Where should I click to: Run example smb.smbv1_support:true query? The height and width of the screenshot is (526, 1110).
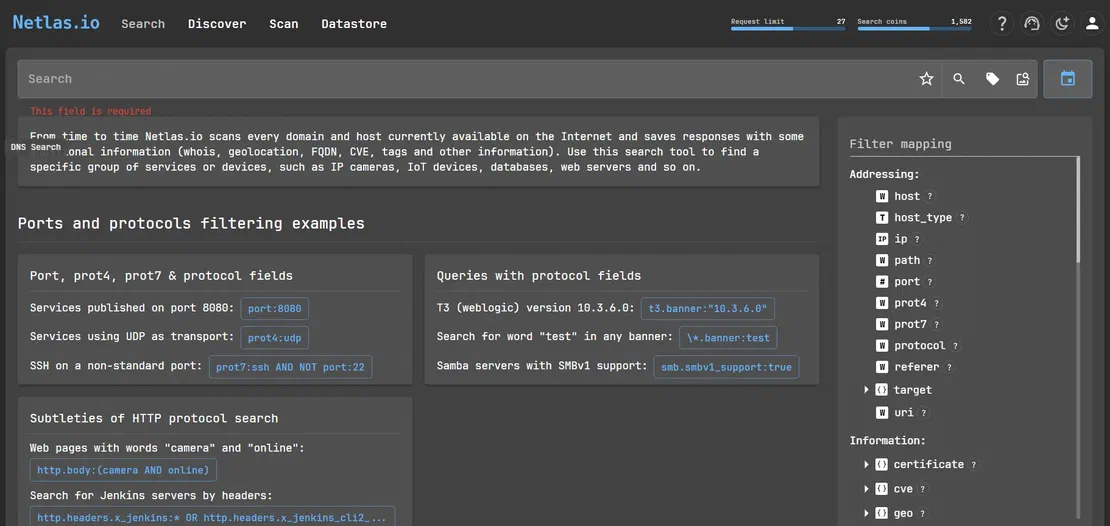tap(726, 367)
